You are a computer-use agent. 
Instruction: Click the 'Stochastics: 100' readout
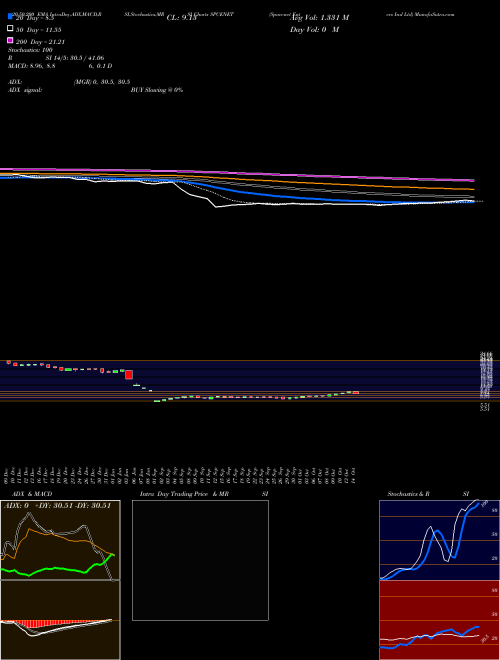[30, 50]
